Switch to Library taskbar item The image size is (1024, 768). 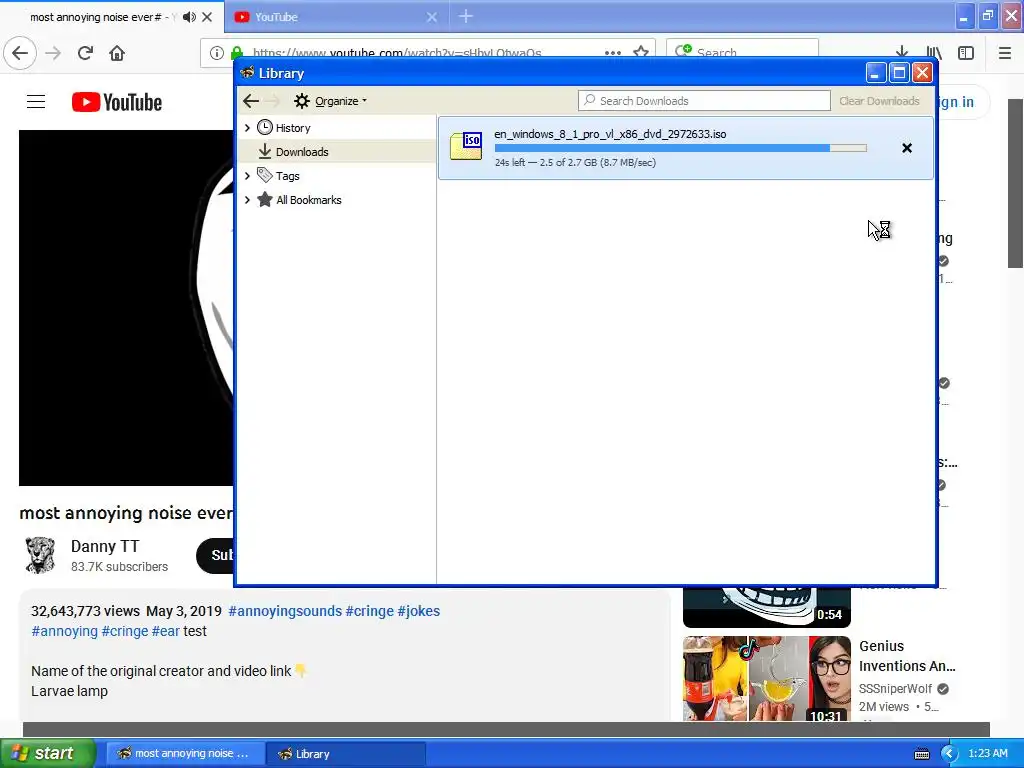[x=346, y=754]
